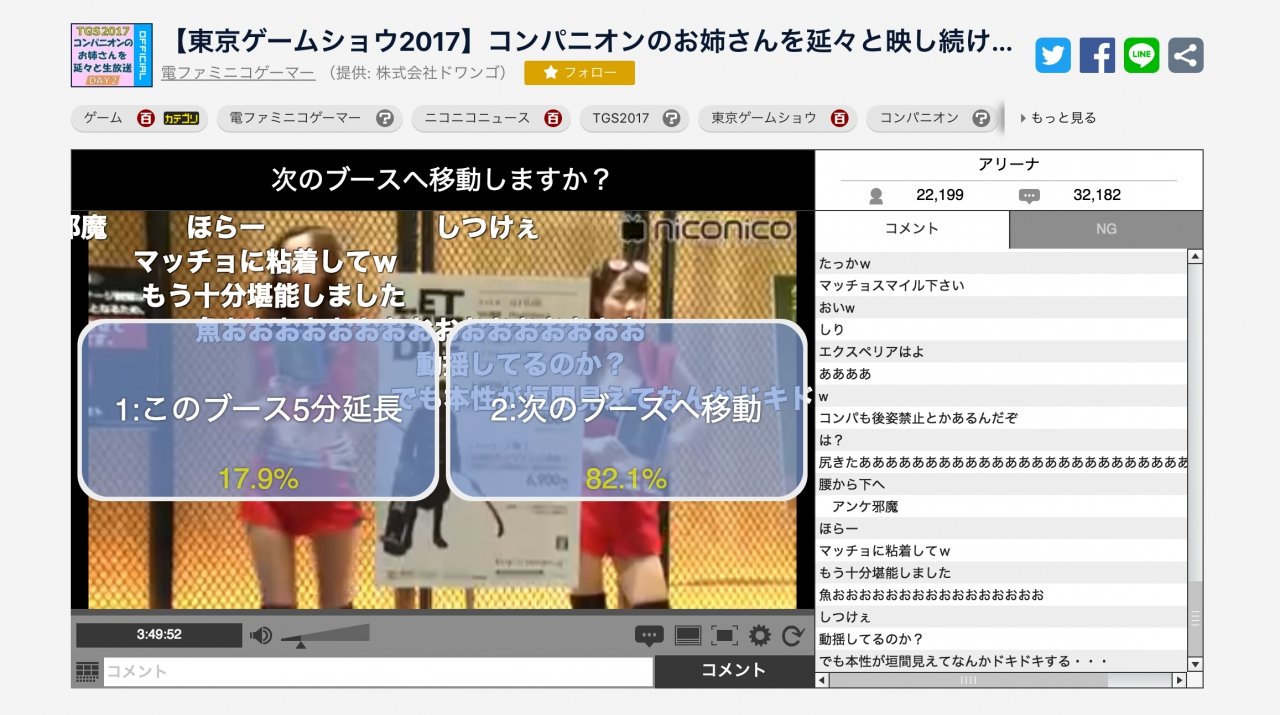This screenshot has height=715, width=1280.
Task: Click the comment input field
Action: (x=380, y=671)
